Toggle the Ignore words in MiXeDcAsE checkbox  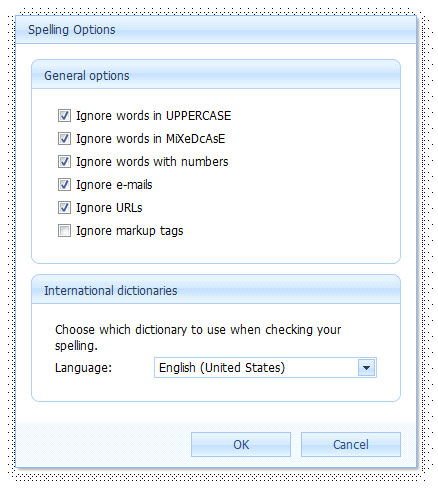(64, 139)
